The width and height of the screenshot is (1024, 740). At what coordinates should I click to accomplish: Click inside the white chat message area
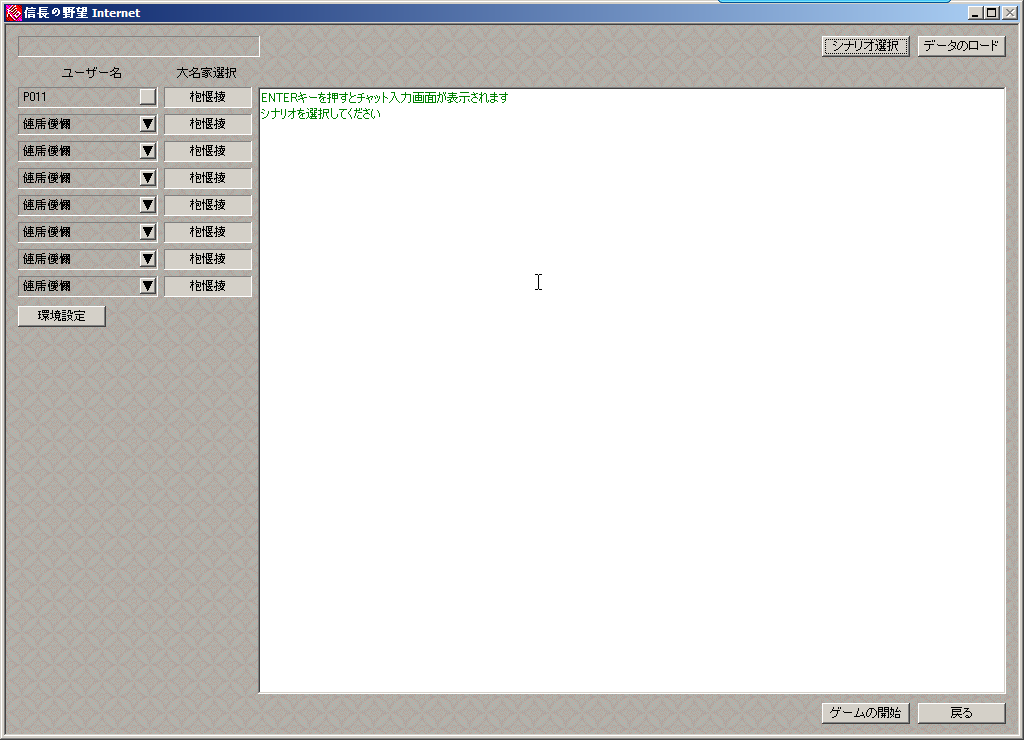coord(632,400)
